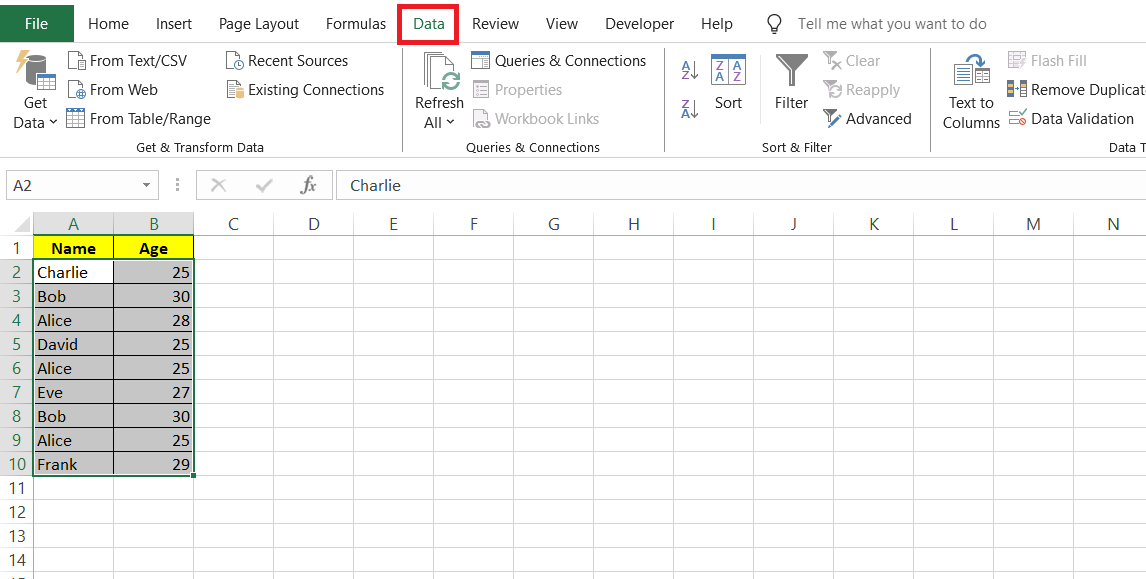
Task: Click the Enter checkmark in formula bar
Action: click(x=264, y=185)
